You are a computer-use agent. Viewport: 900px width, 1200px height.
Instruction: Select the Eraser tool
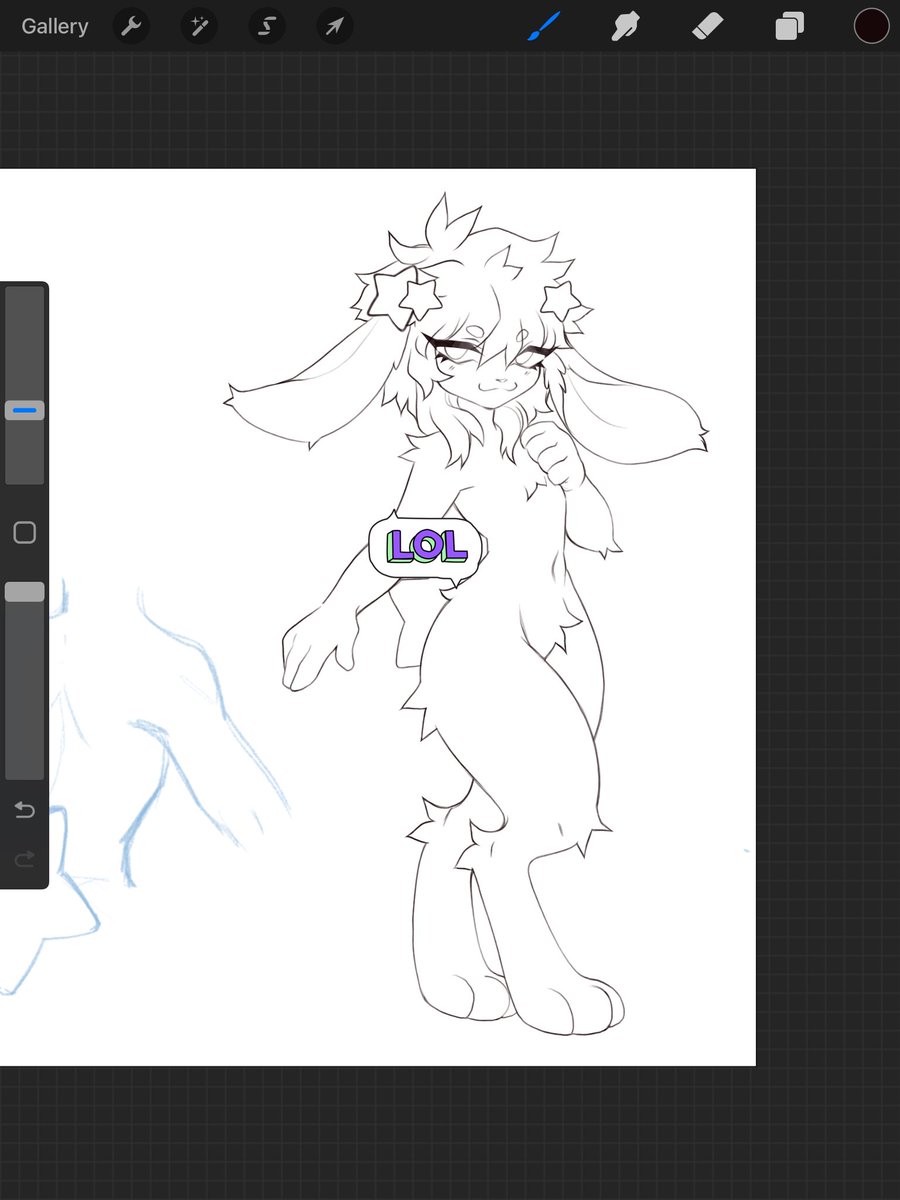(x=707, y=26)
